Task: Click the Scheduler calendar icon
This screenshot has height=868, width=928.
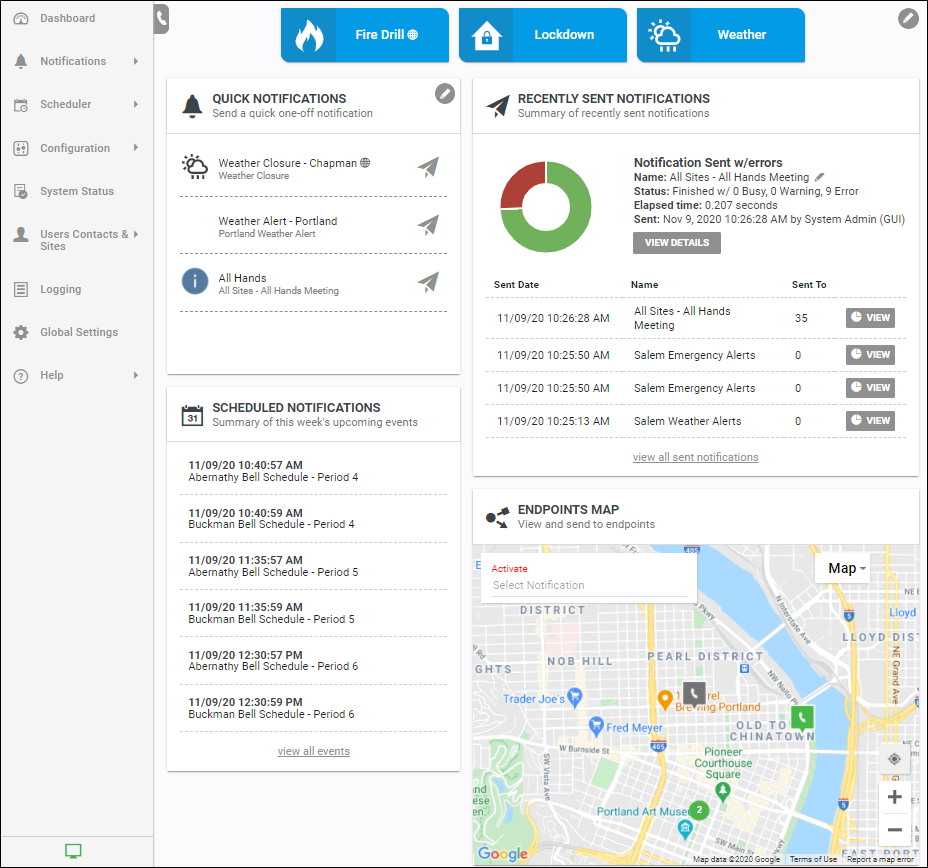Action: click(x=21, y=105)
